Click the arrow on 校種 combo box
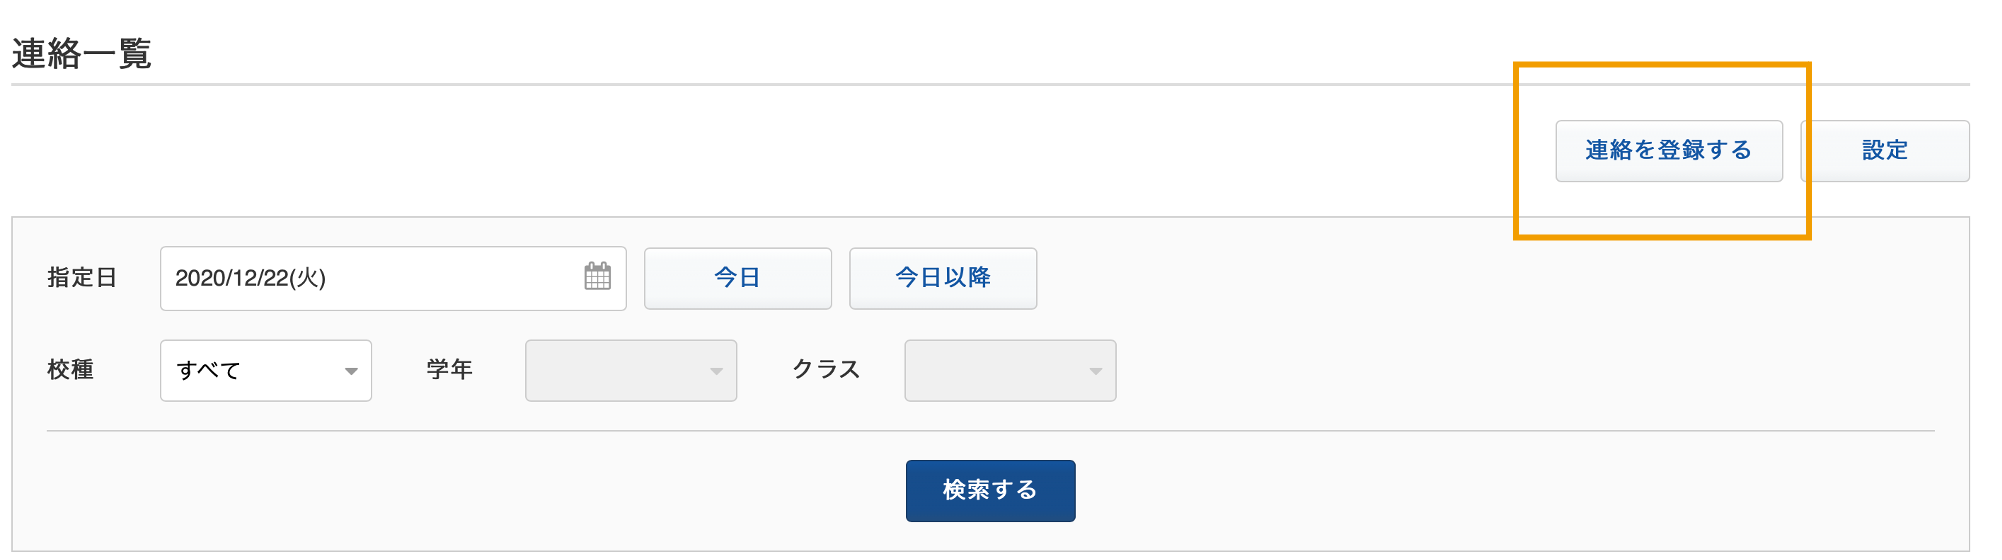2002x560 pixels. click(351, 372)
